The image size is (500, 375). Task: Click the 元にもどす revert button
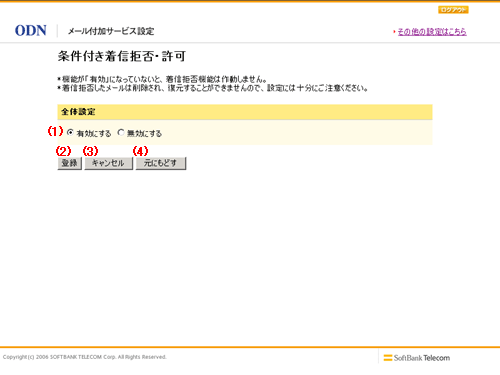coord(161,163)
